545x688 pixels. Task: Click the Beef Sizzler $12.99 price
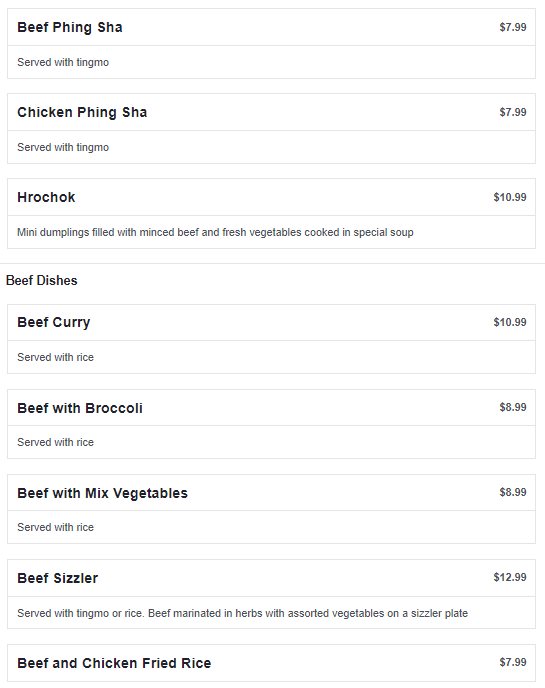click(x=510, y=577)
